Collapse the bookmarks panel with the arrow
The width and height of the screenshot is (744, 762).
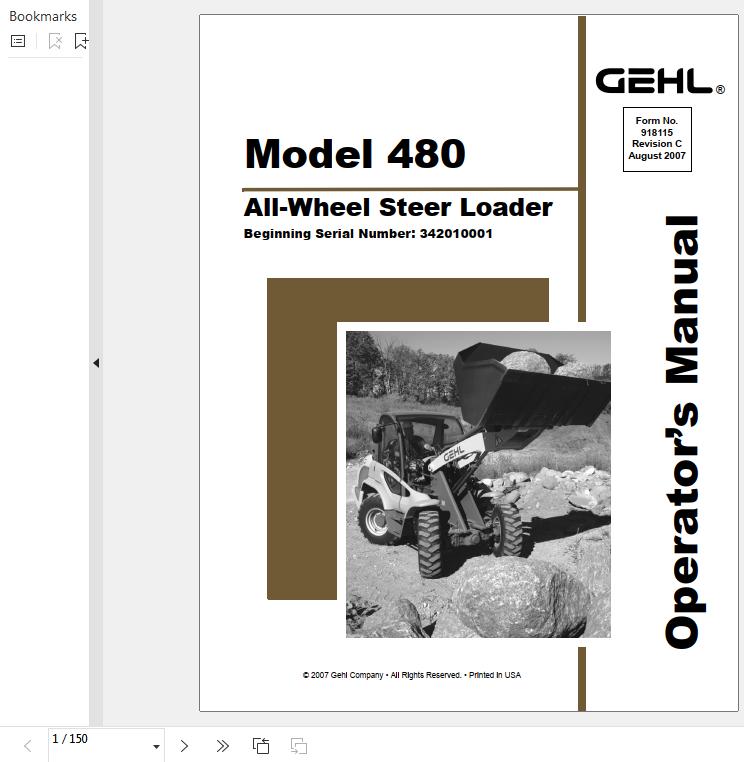[x=96, y=363]
